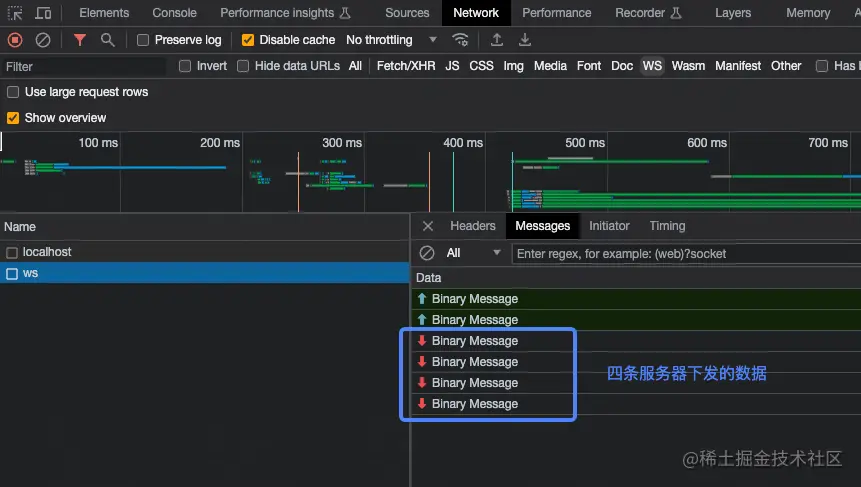This screenshot has height=487, width=861.
Task: Toggle the red filter funnel icon
Action: coord(80,40)
